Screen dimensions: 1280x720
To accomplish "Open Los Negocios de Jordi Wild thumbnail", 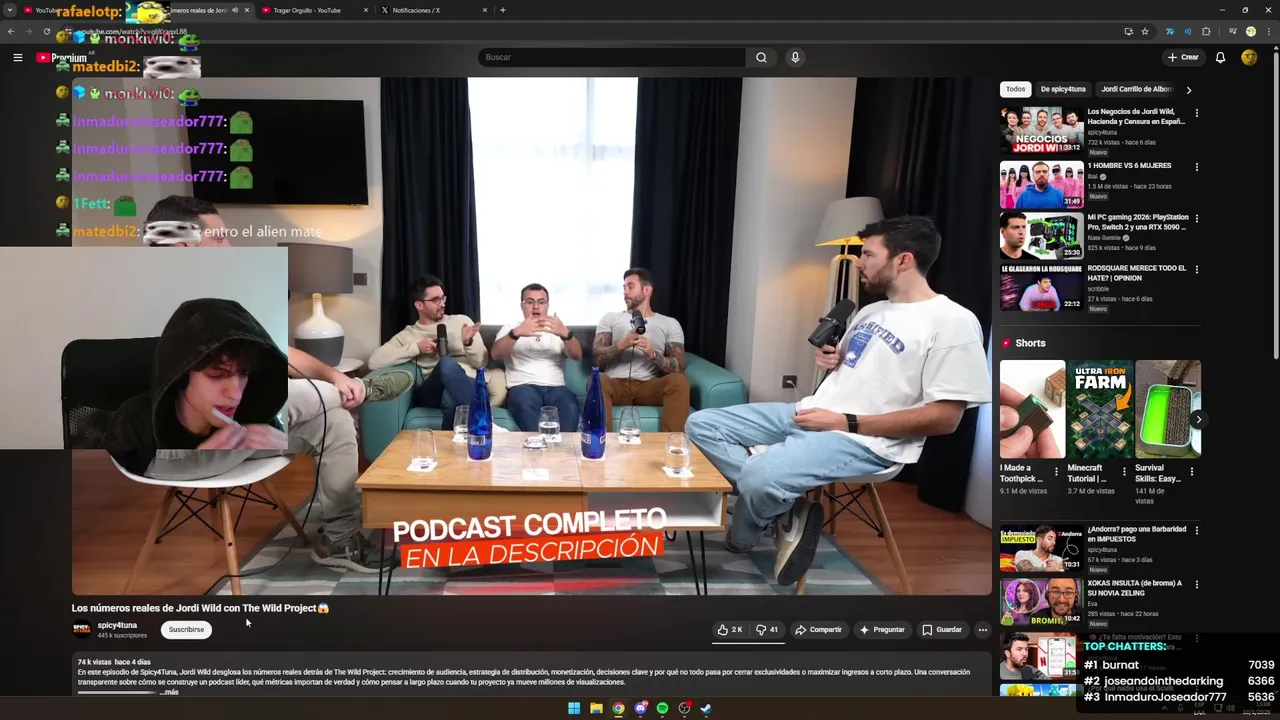I will (1041, 130).
